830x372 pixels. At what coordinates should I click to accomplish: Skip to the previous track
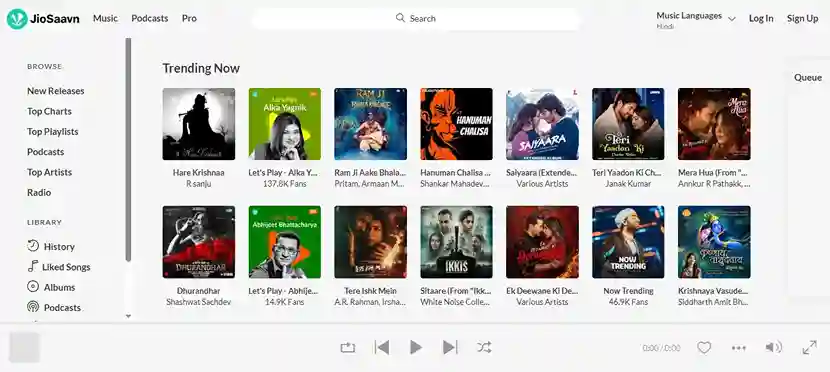point(382,348)
